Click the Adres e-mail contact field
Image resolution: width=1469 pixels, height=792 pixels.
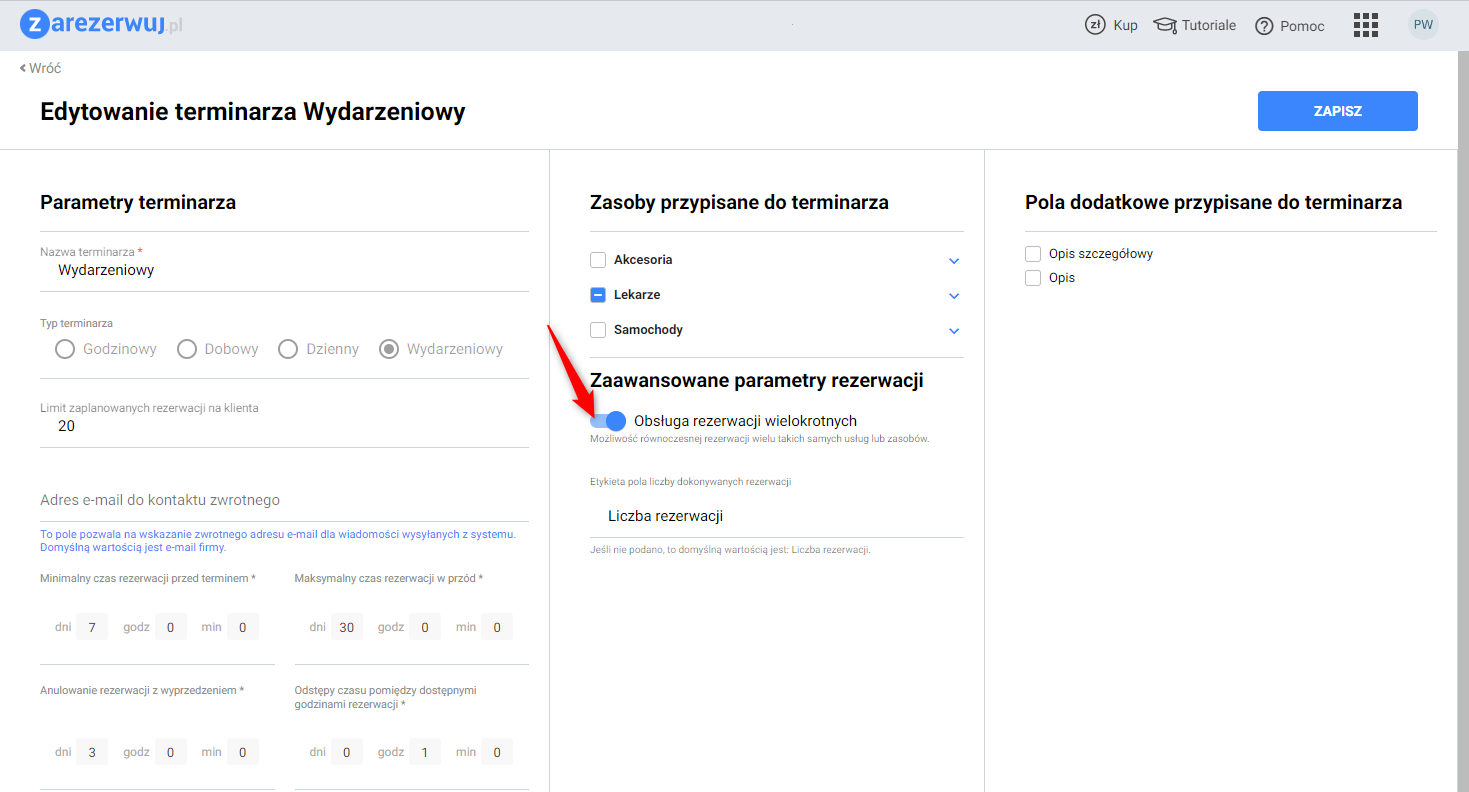tap(284, 500)
